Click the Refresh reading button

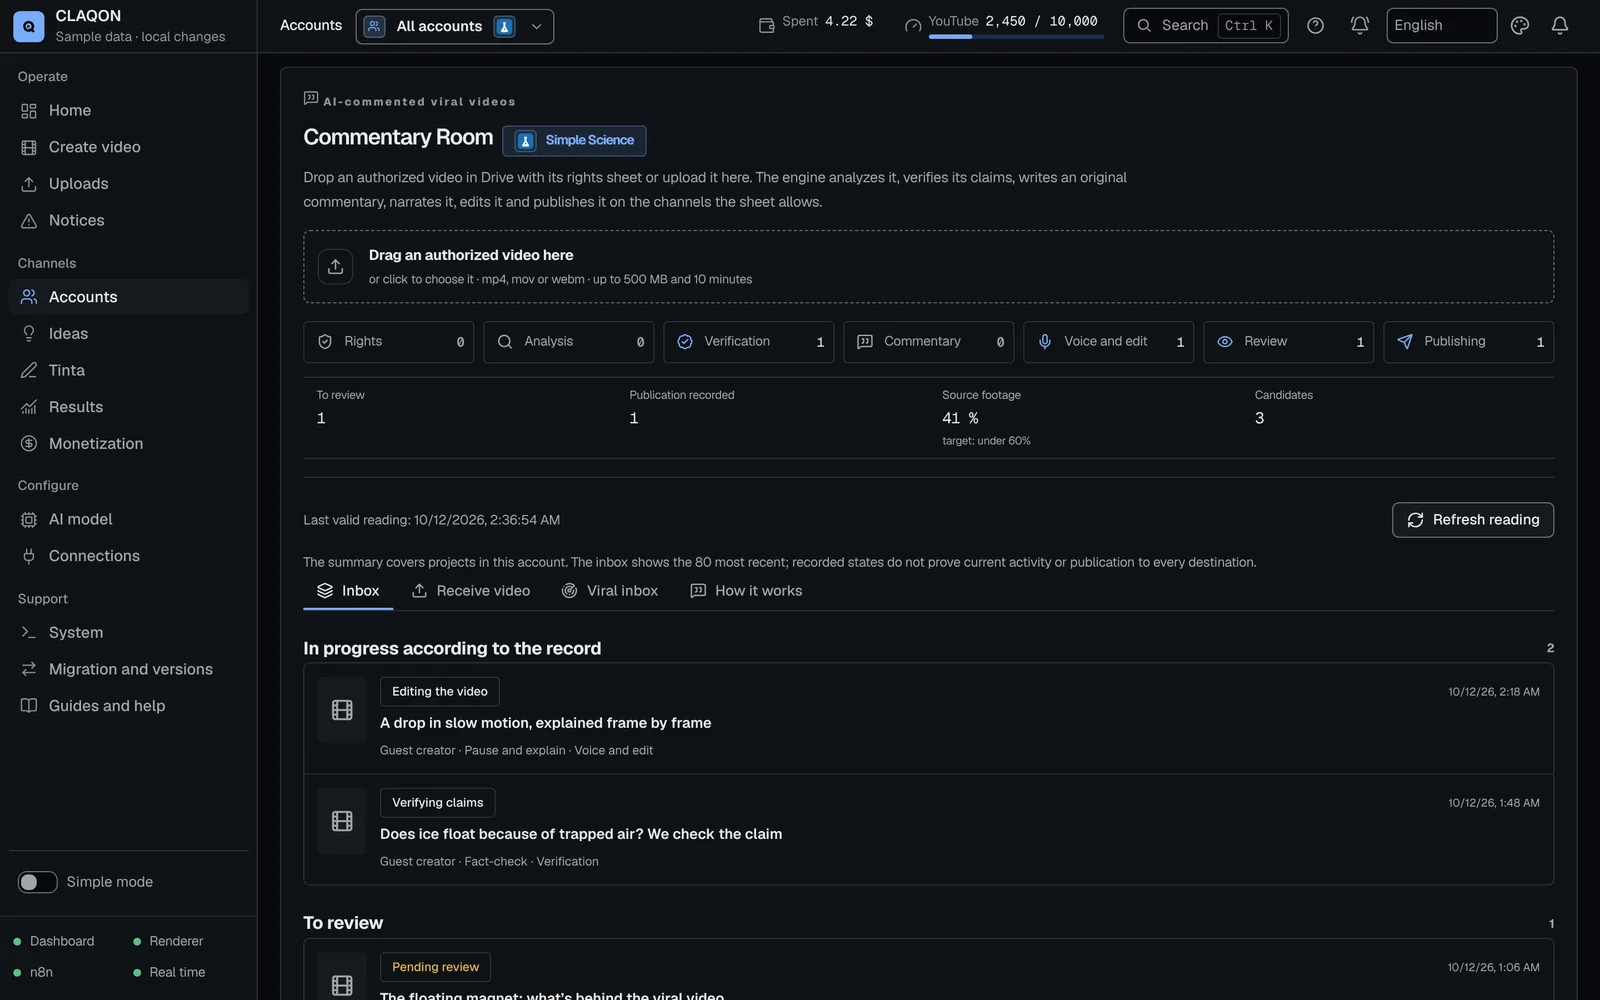[1473, 520]
